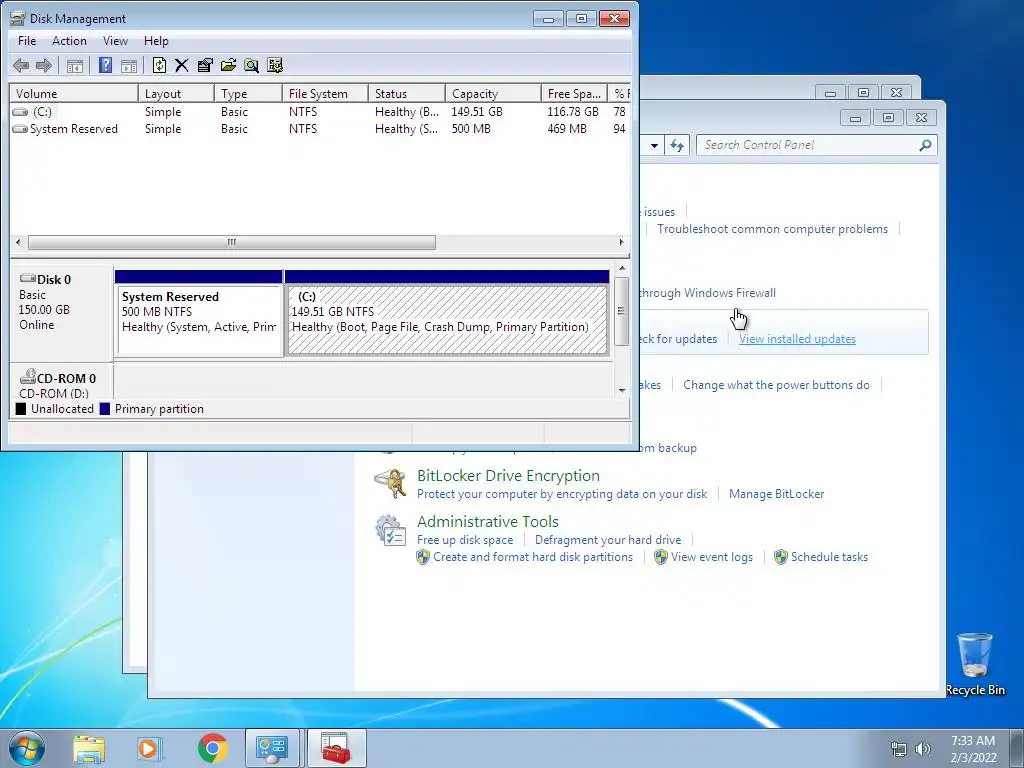Click the Administrative Tools gear icon
The width and height of the screenshot is (1024, 768).
click(x=391, y=530)
